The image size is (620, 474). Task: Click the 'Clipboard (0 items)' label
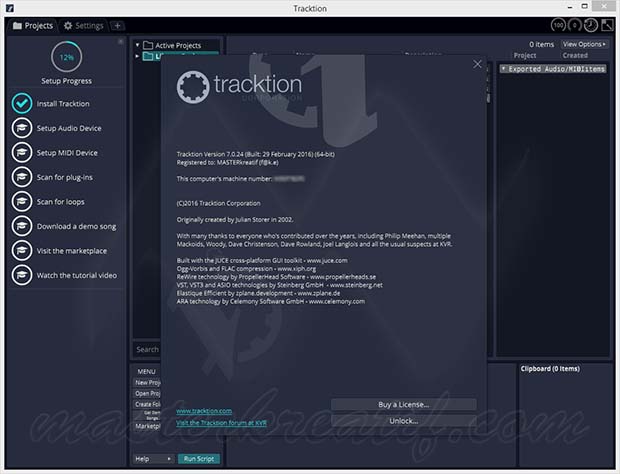pyautogui.click(x=550, y=368)
